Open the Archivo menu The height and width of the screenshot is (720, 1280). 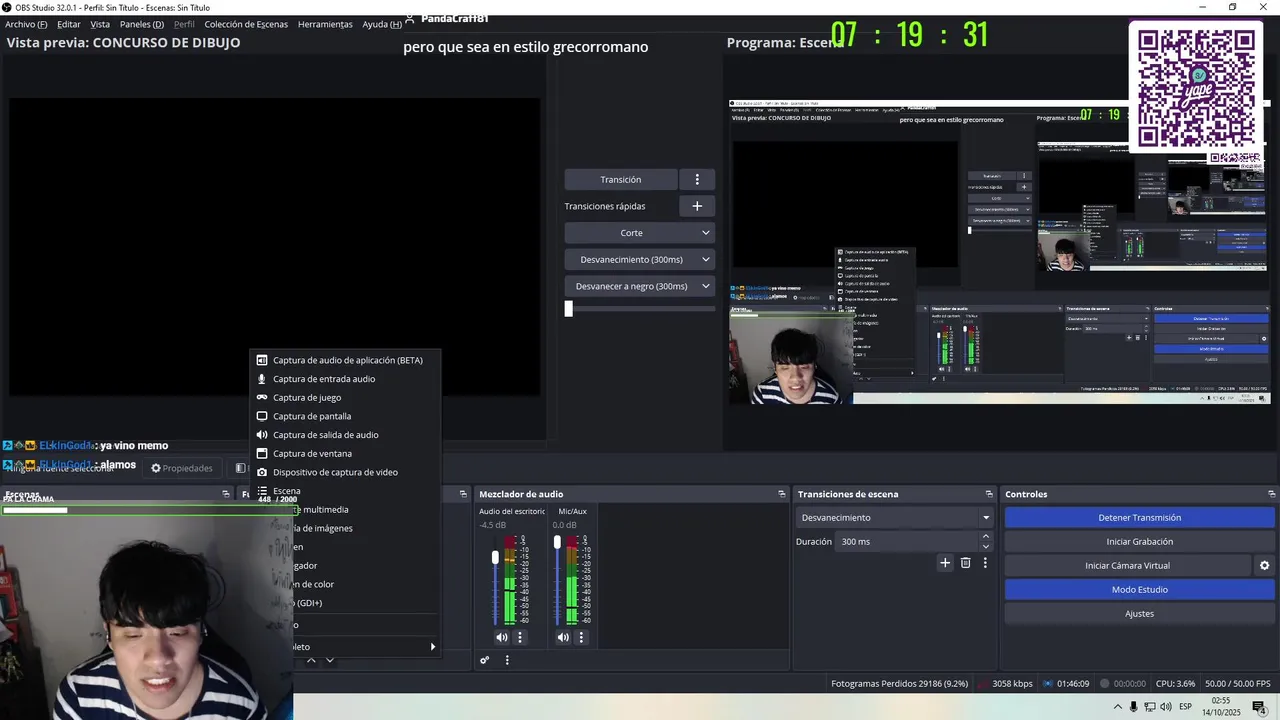pyautogui.click(x=26, y=24)
